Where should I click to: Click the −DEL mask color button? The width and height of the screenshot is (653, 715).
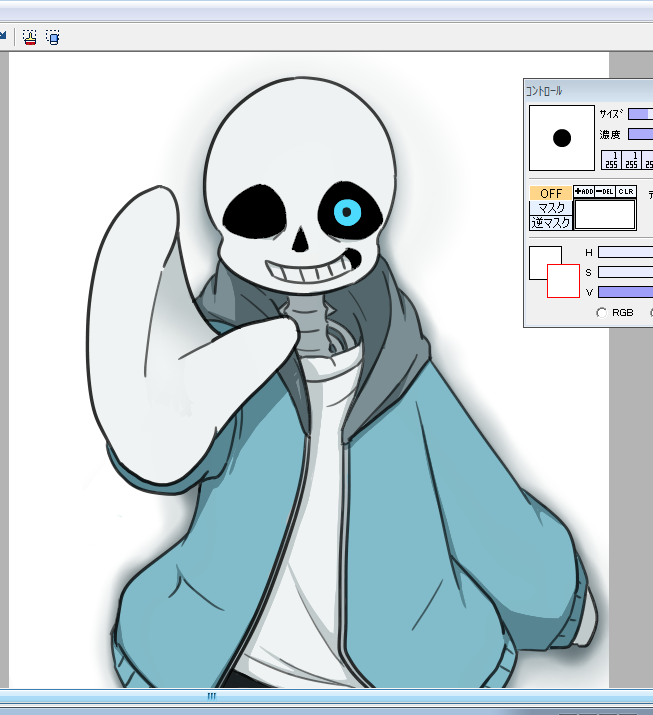[x=605, y=192]
